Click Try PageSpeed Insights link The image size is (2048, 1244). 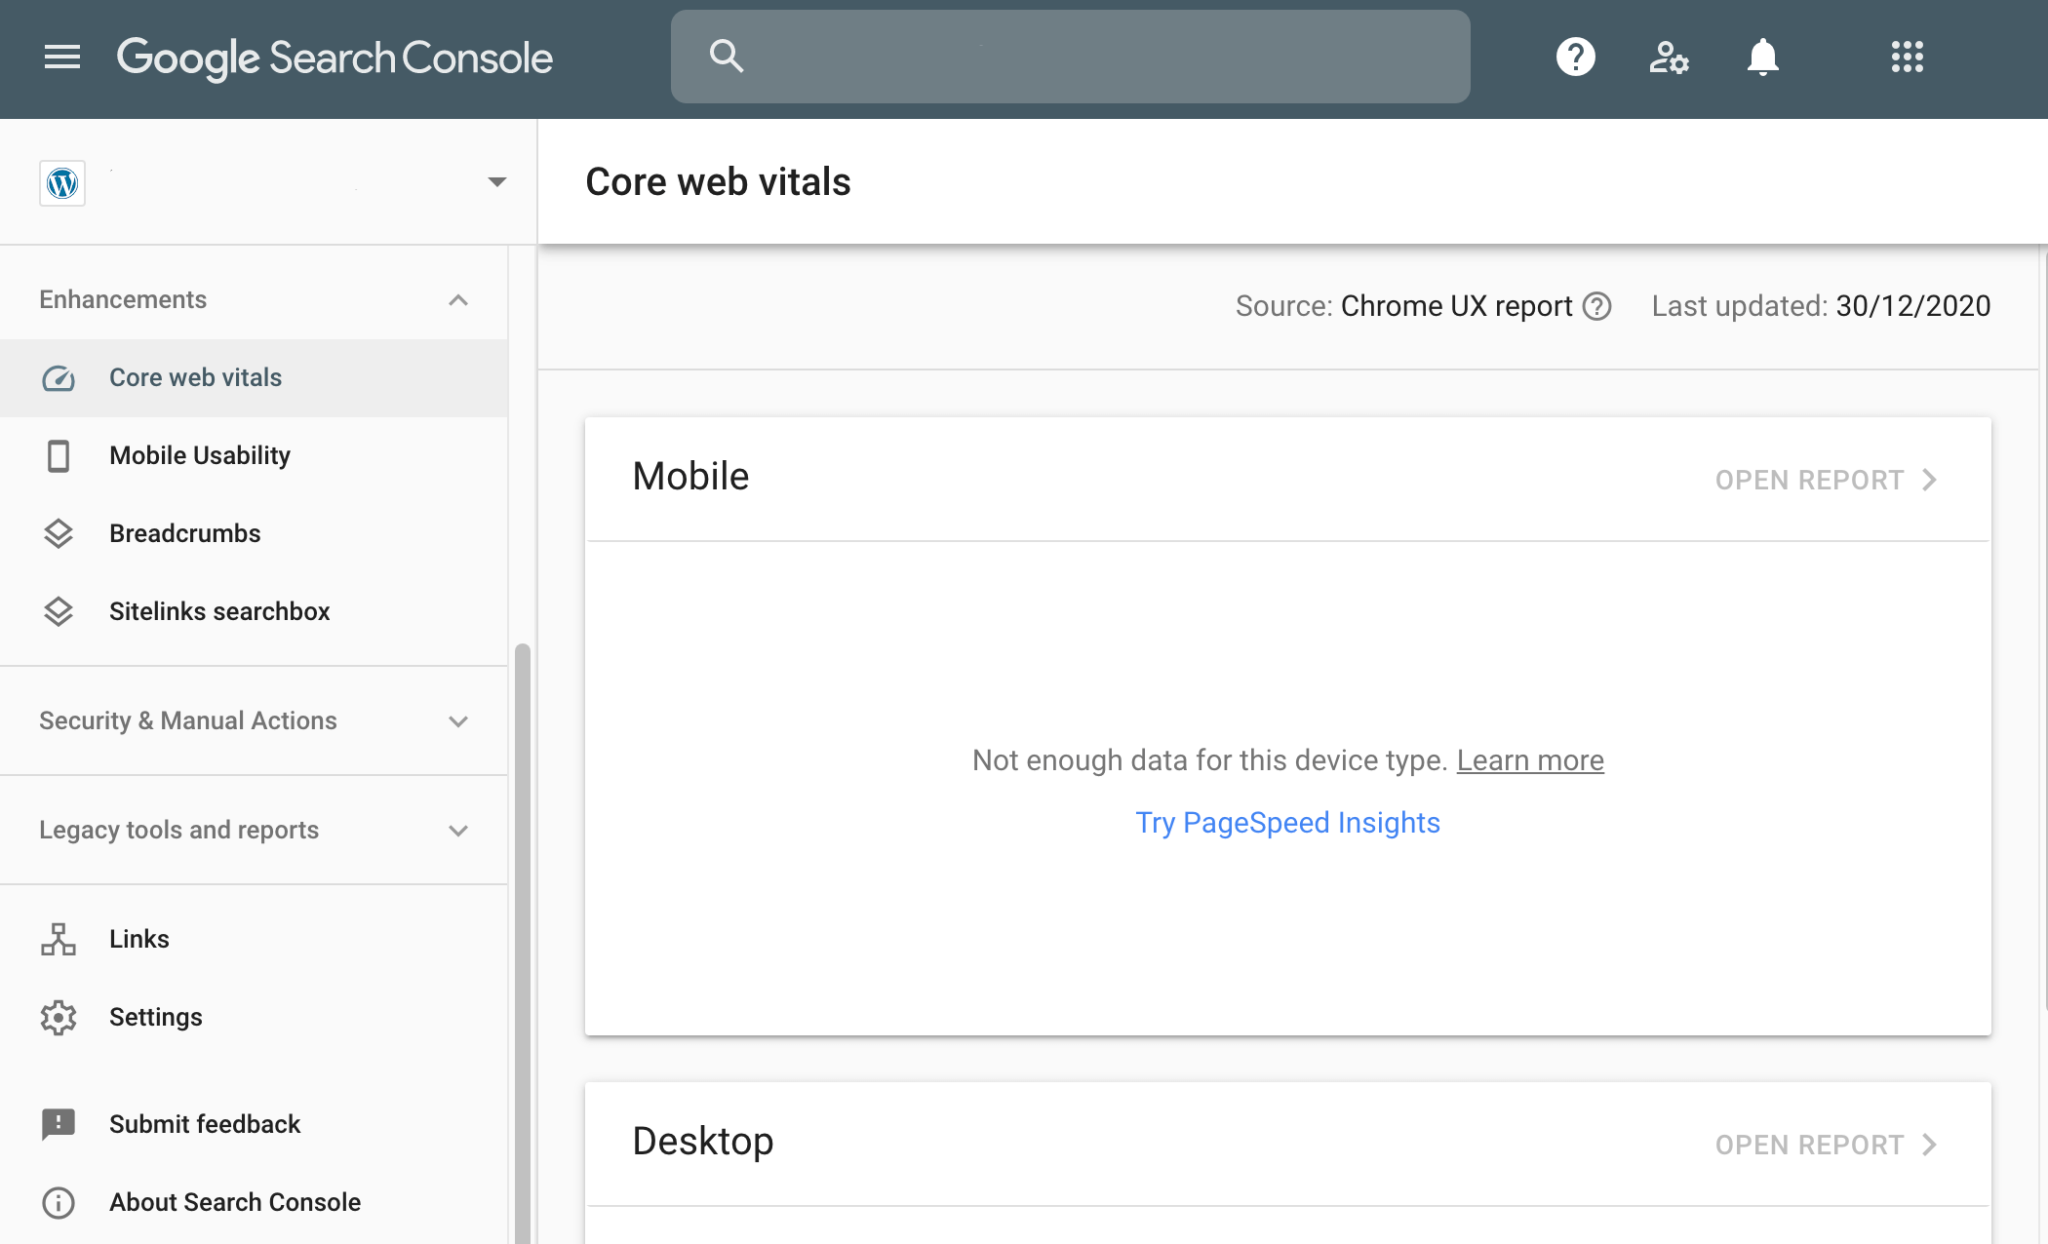coord(1287,823)
